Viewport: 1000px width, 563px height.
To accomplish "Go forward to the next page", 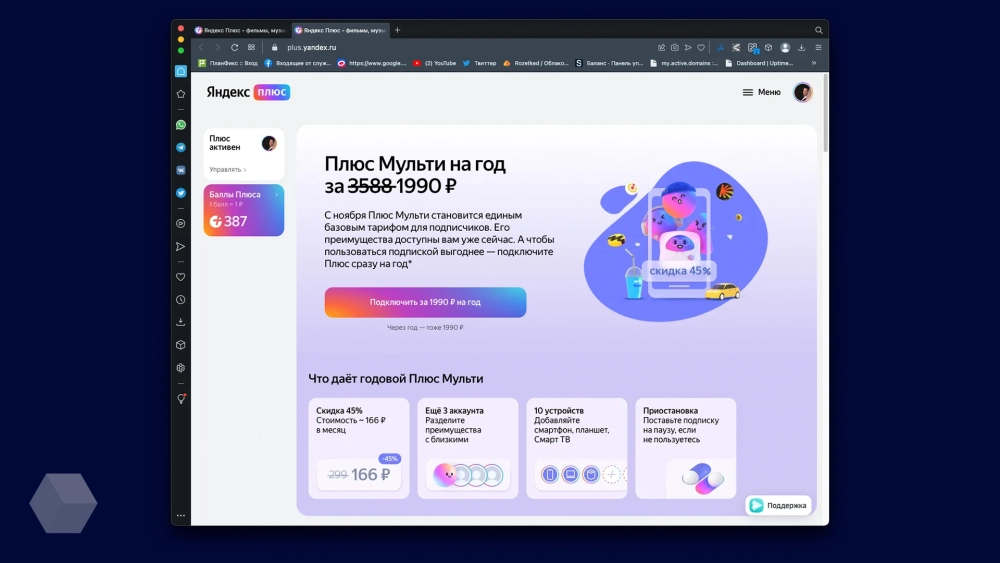I will [x=217, y=48].
